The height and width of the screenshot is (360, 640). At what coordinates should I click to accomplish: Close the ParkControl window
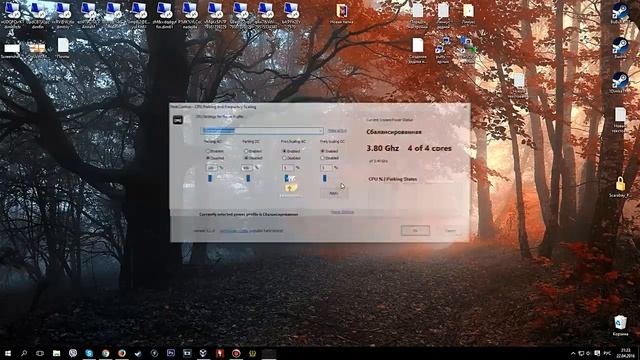[465, 107]
